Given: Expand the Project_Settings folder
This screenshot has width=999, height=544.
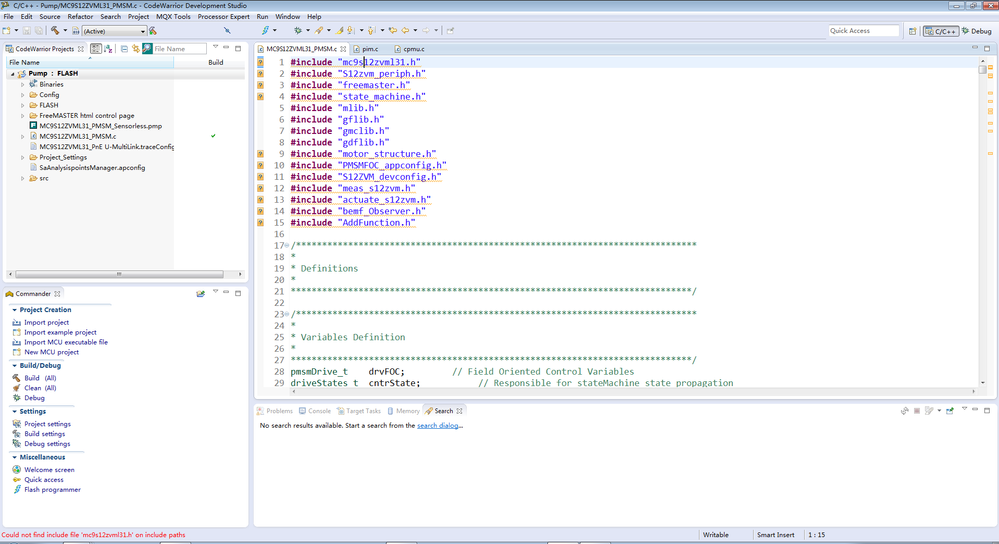Looking at the screenshot, I should coord(23,157).
